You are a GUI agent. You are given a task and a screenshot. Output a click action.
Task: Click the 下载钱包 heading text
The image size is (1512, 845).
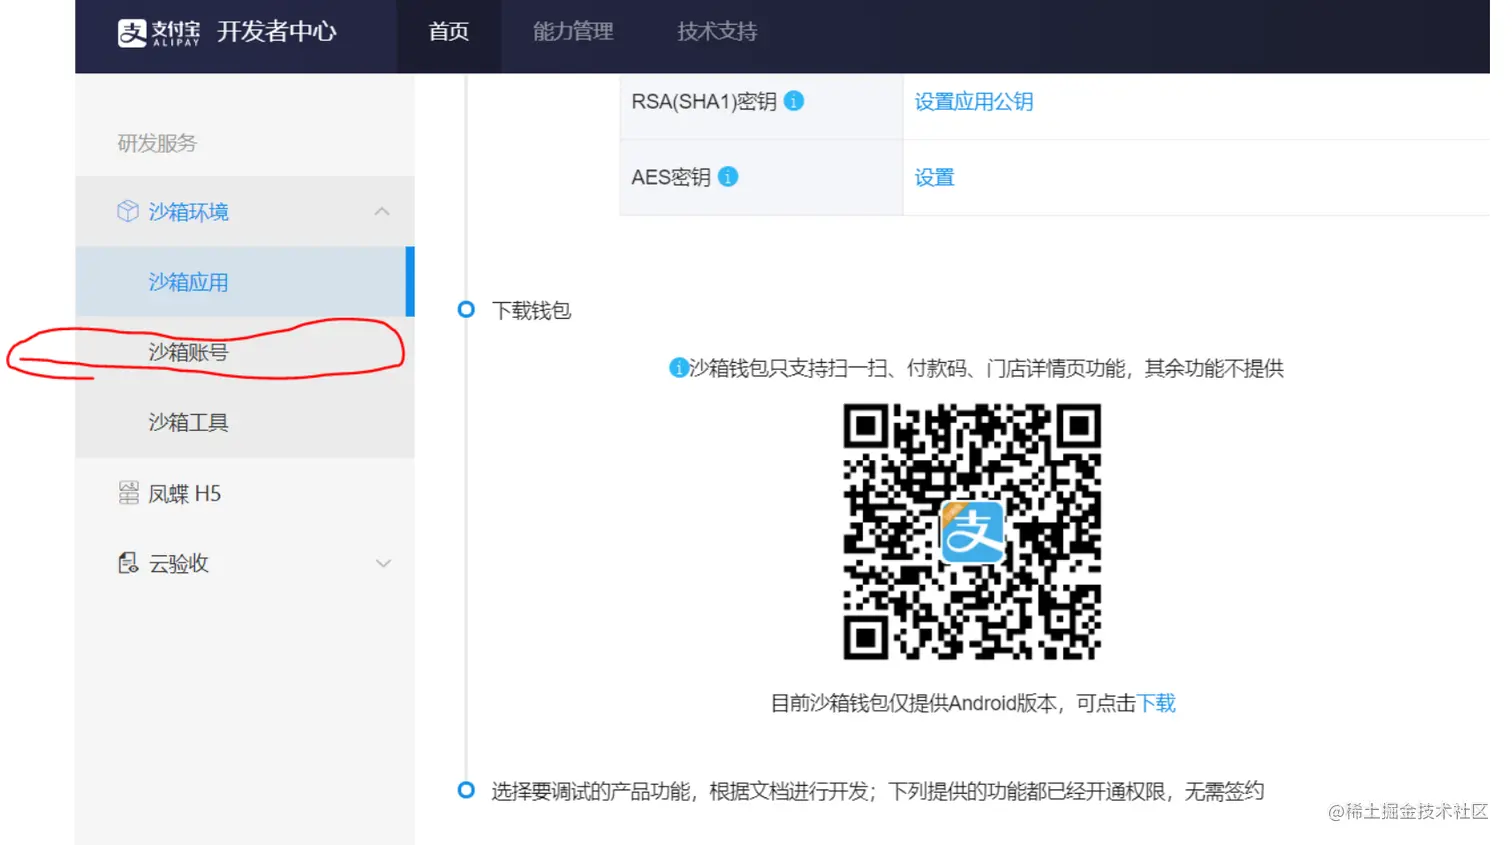[x=531, y=311]
